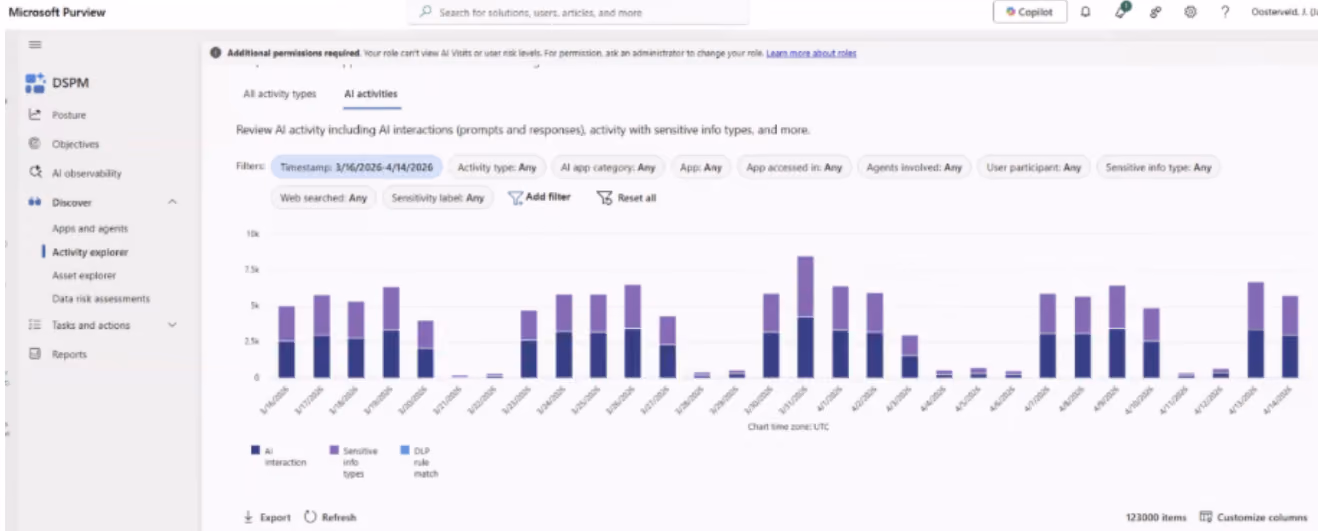This screenshot has height=531, width=1318.
Task: Open AI observability via its icon
Action: pyautogui.click(x=35, y=173)
